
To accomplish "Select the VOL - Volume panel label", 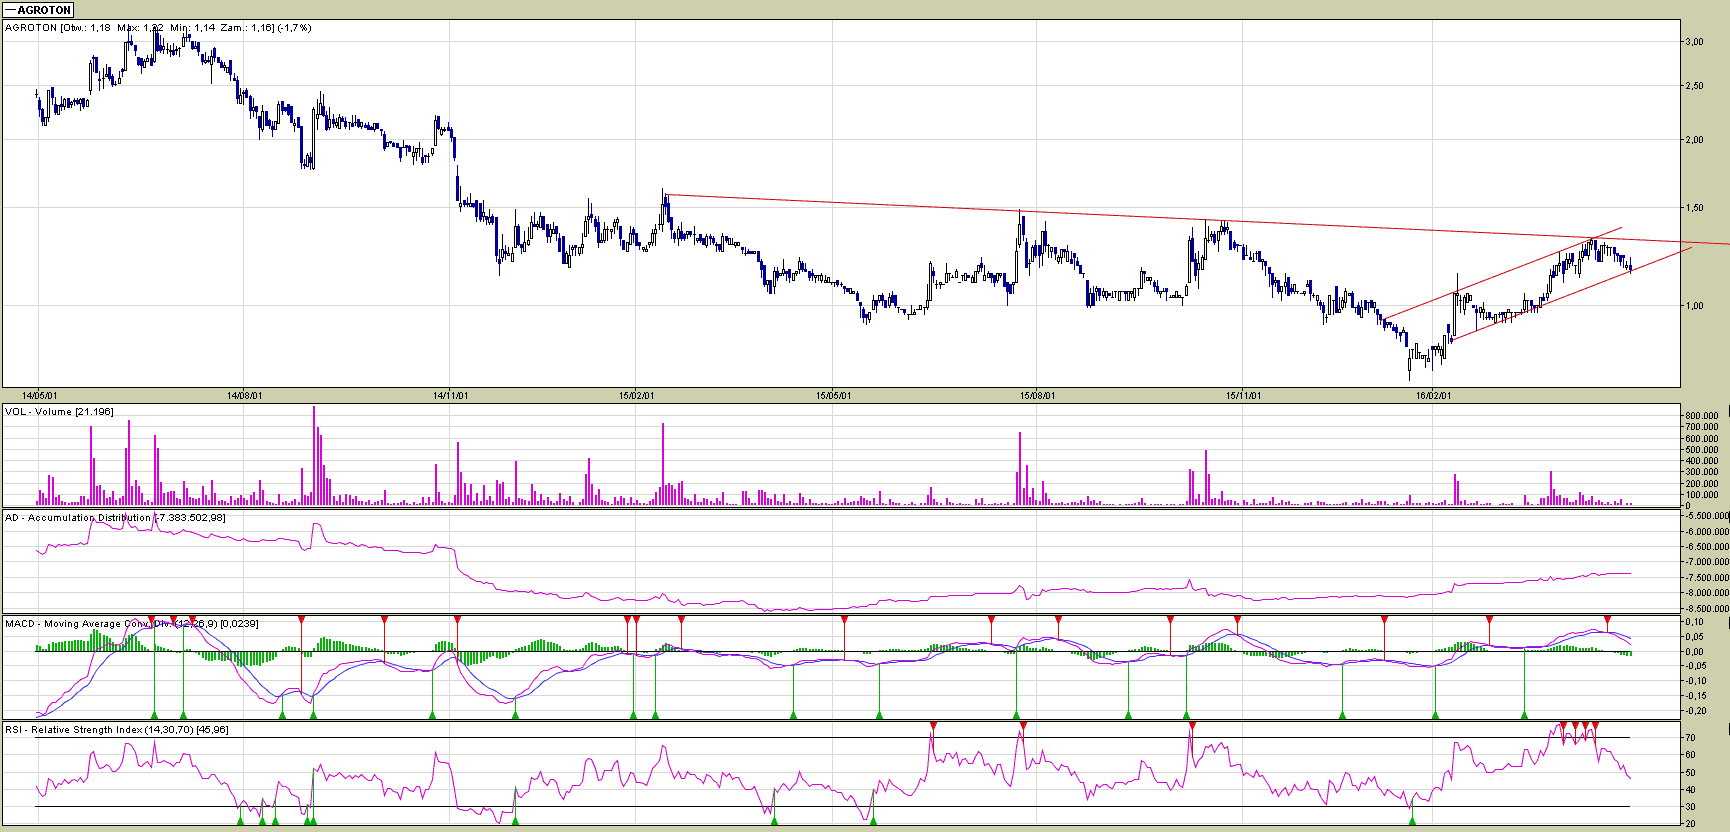I will [x=59, y=412].
